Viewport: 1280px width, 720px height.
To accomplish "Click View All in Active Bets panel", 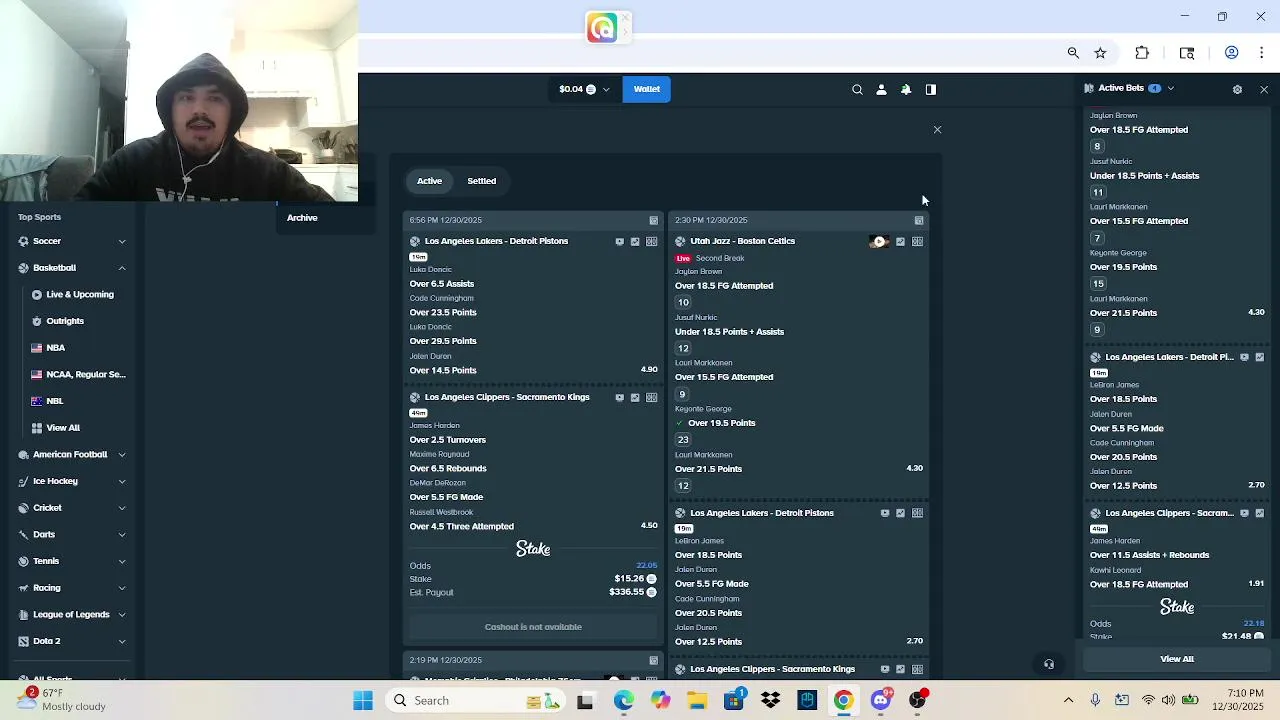I will [x=1177, y=659].
